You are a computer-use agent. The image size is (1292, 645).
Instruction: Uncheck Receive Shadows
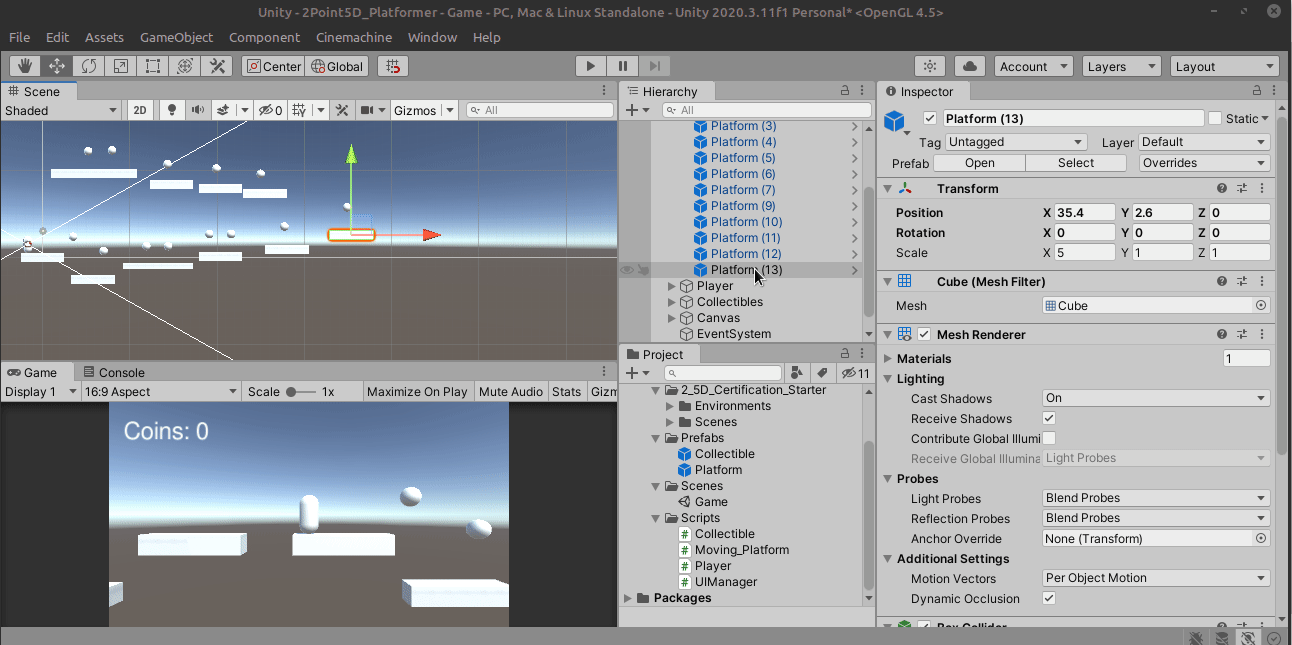coord(1049,418)
